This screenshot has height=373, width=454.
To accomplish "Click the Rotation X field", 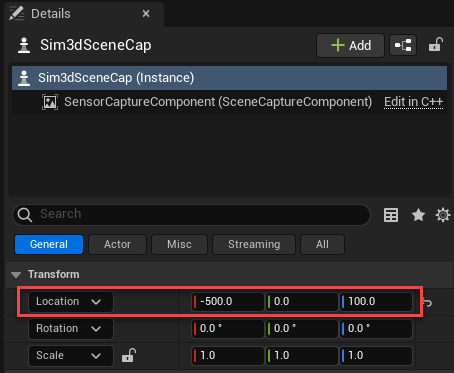I will click(x=228, y=329).
